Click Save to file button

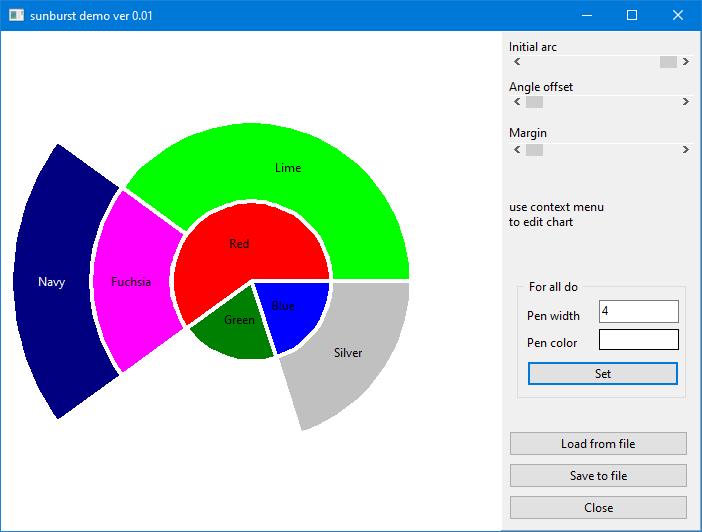(598, 475)
